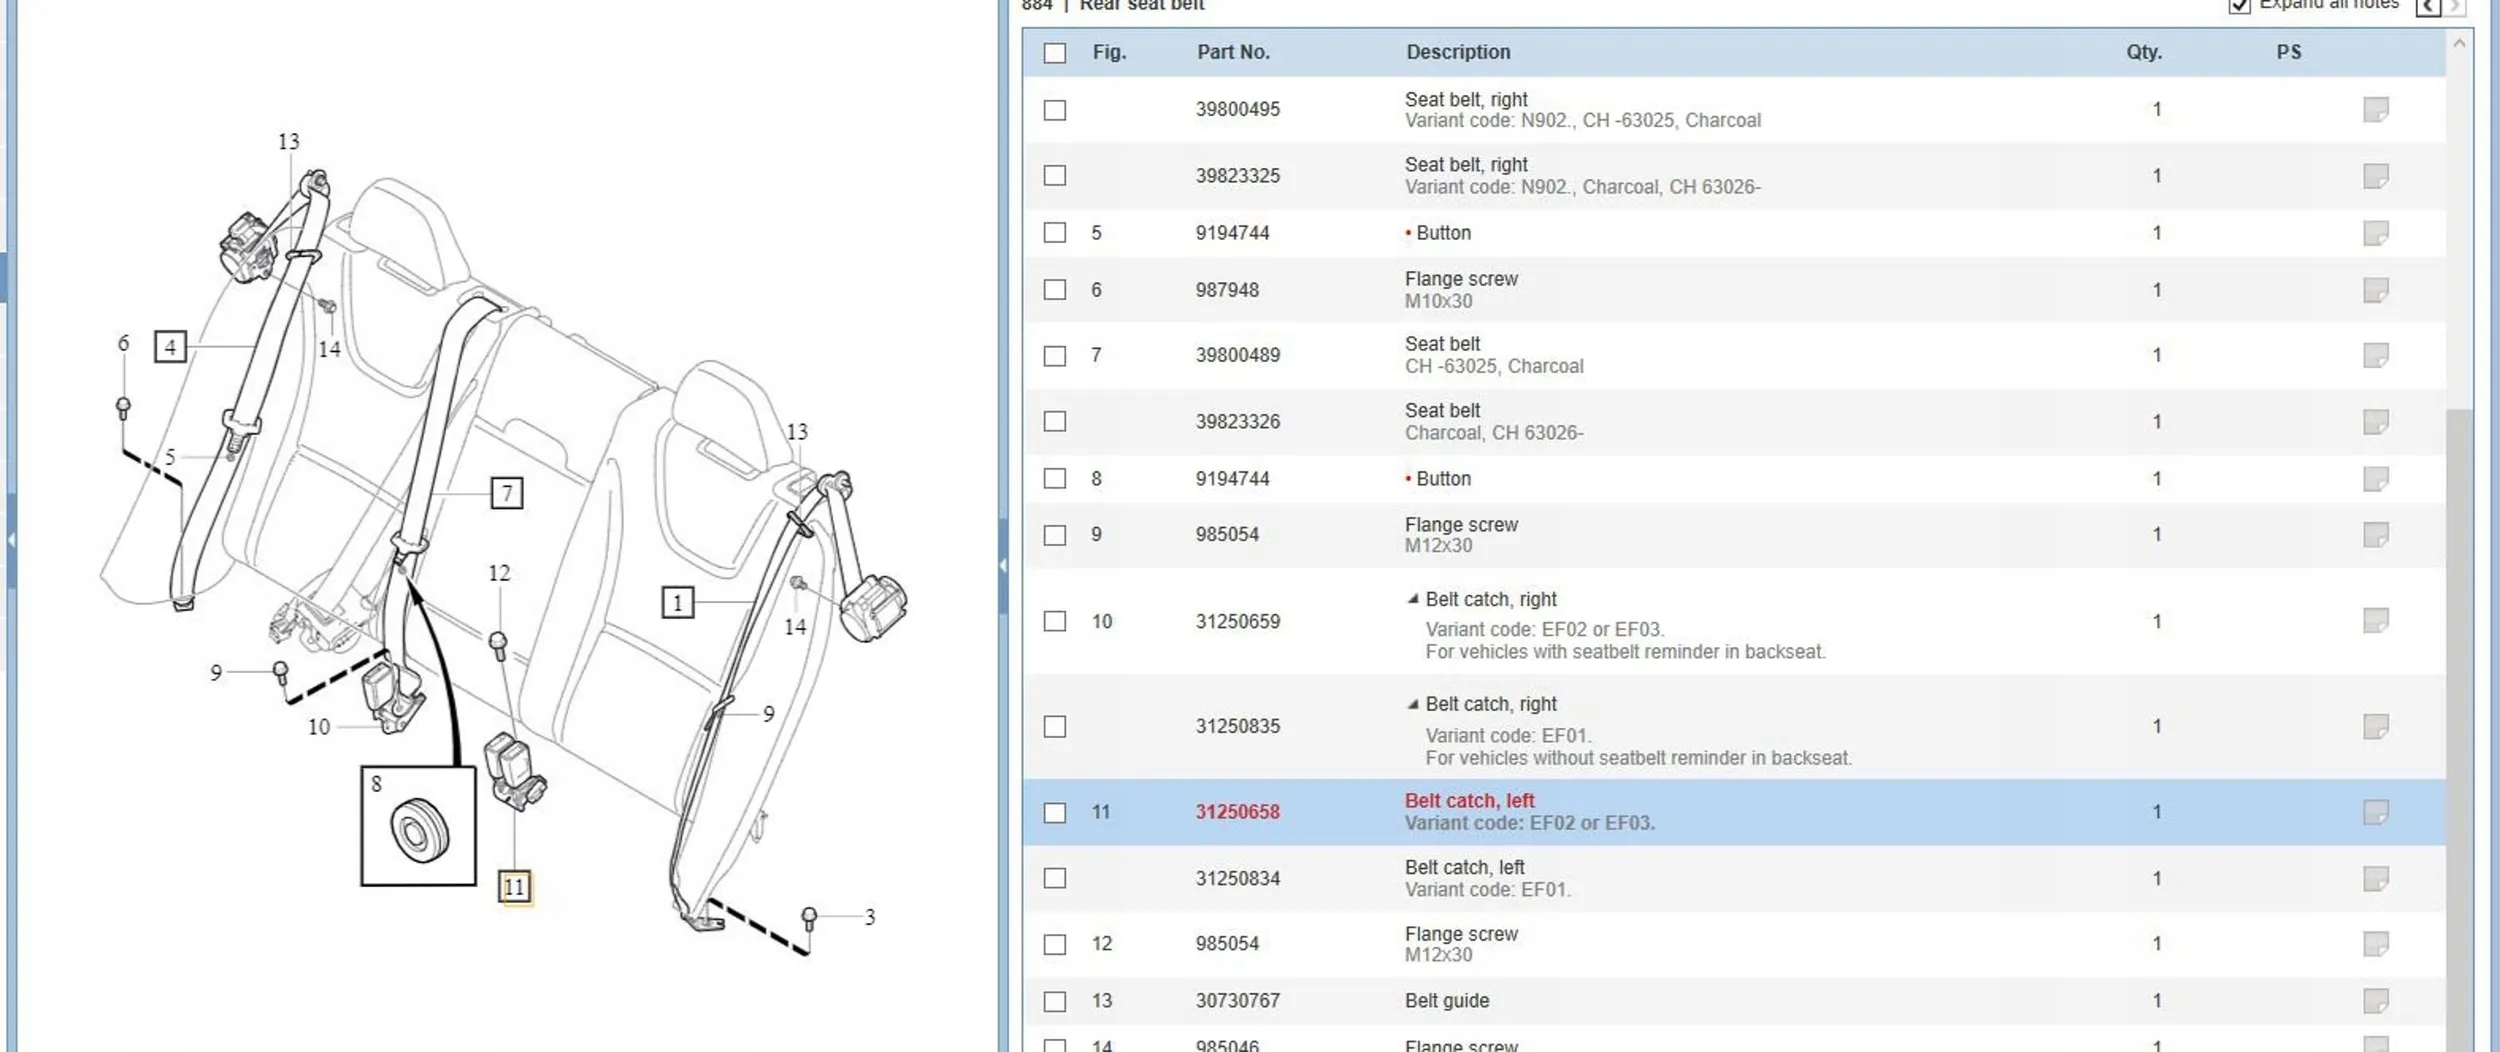This screenshot has width=2500, height=1052.
Task: Select callout number 6 in the diagram
Action: (x=123, y=343)
